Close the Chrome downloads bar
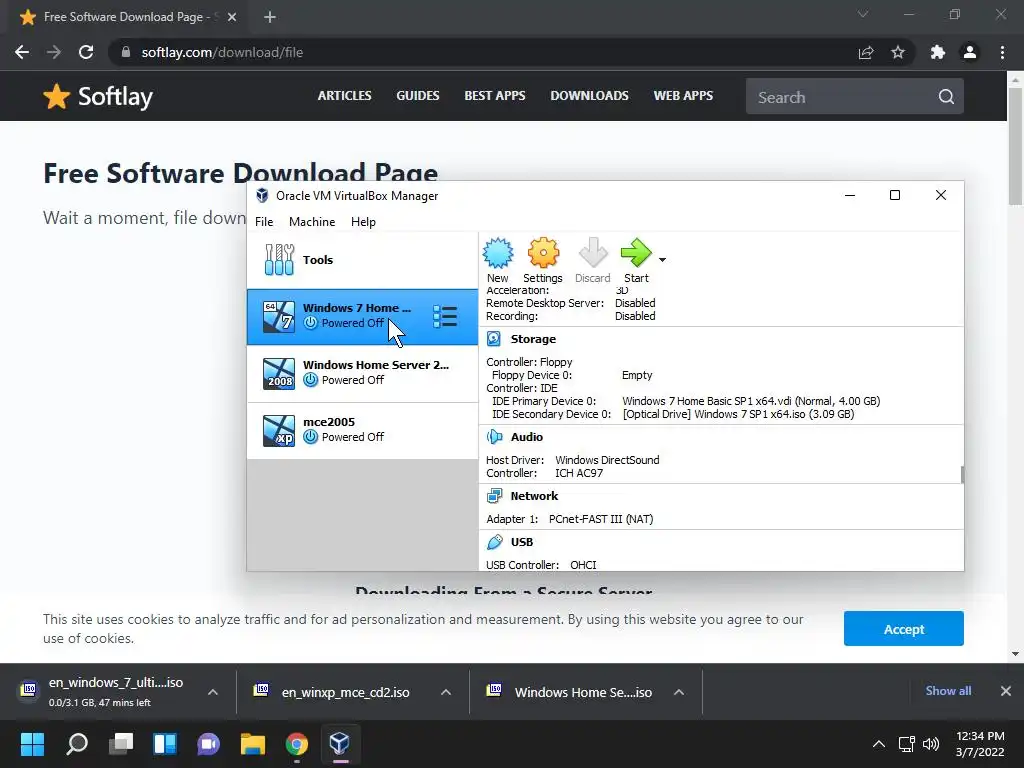 coord(1006,691)
